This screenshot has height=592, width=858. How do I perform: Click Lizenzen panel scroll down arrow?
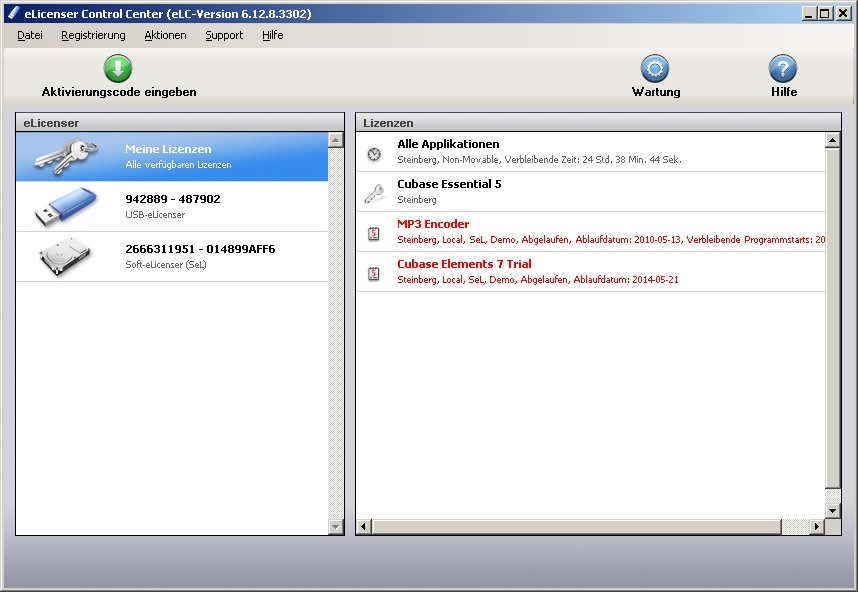pos(832,510)
